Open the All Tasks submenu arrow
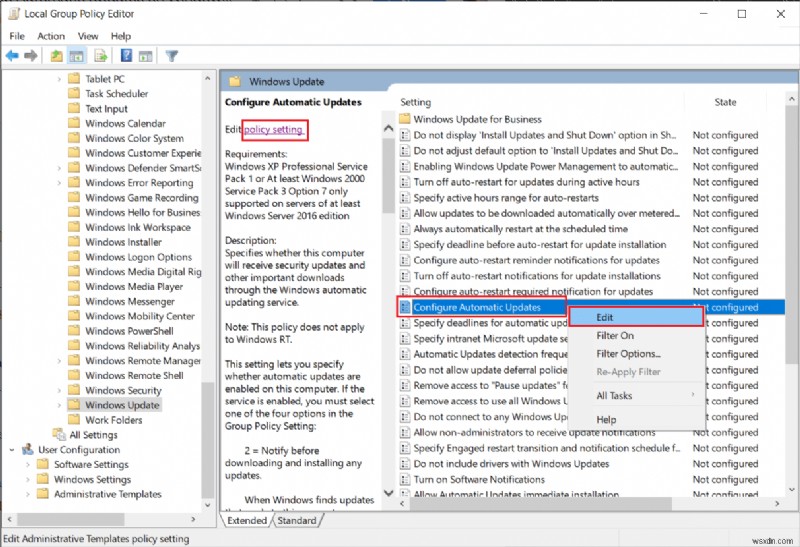The image size is (800, 547). pos(693,394)
